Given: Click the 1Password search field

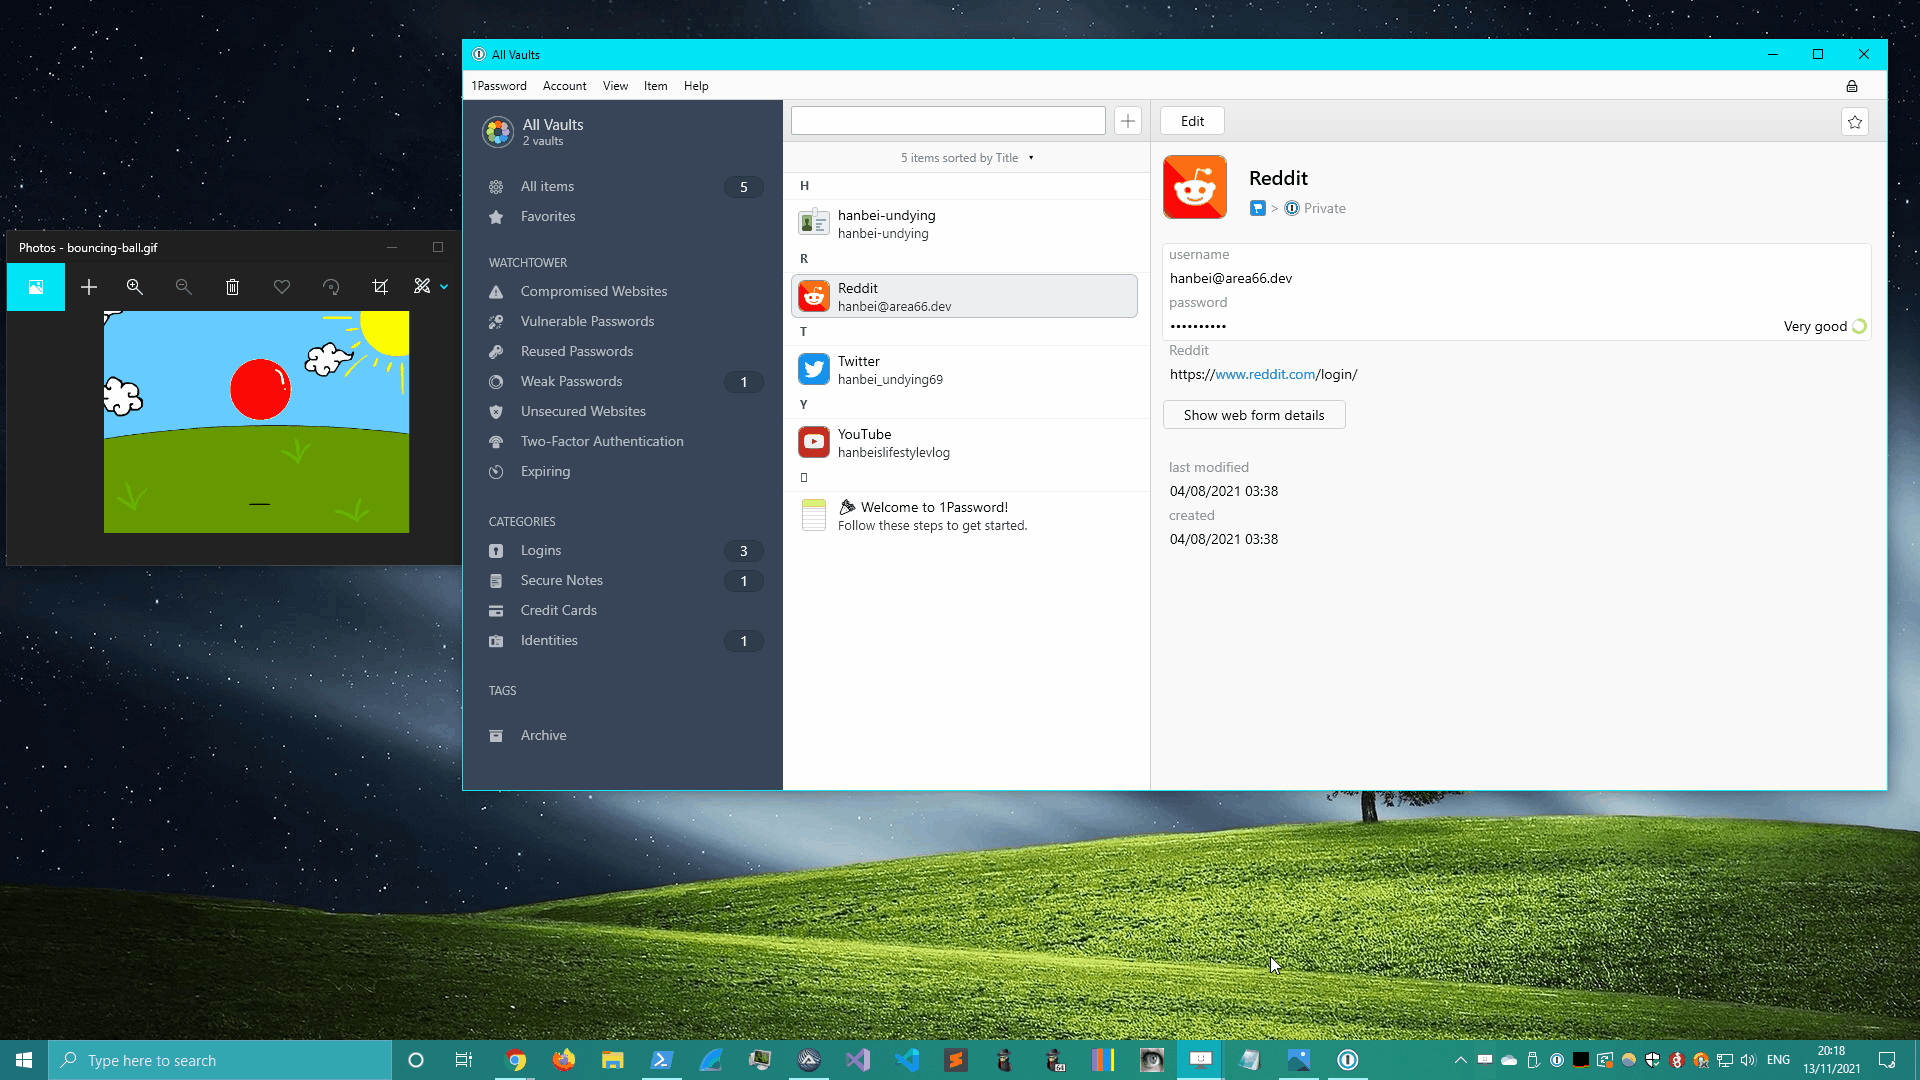Looking at the screenshot, I should pyautogui.click(x=948, y=121).
